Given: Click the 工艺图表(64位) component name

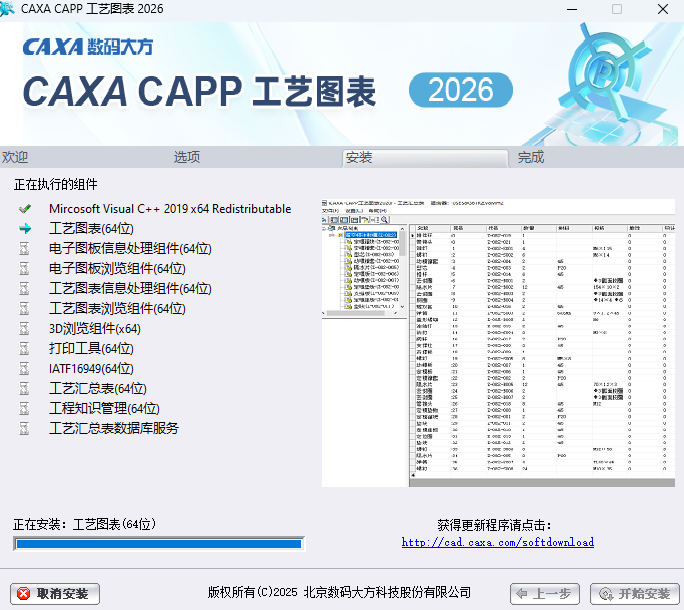Looking at the screenshot, I should (x=91, y=228).
